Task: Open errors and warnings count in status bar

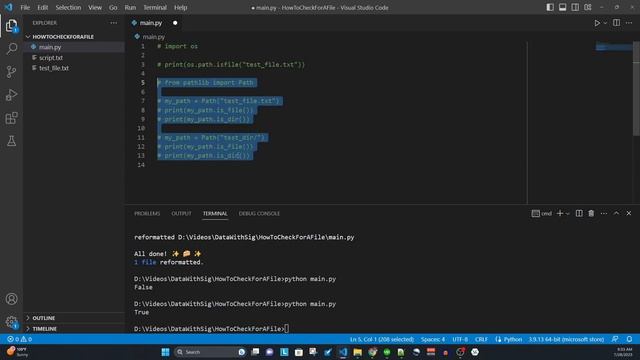Action: 20,339
